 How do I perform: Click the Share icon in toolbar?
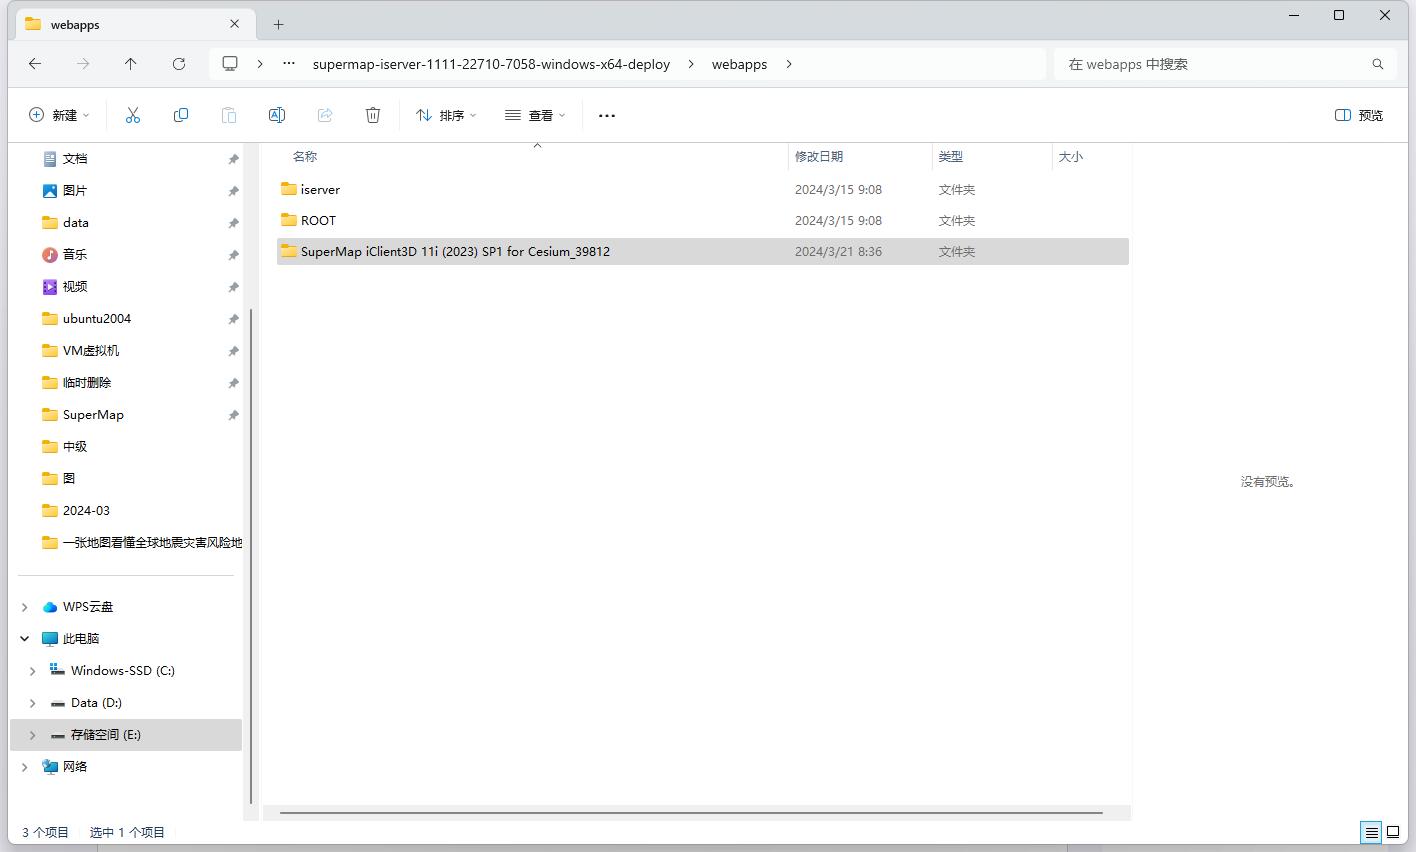pyautogui.click(x=325, y=115)
